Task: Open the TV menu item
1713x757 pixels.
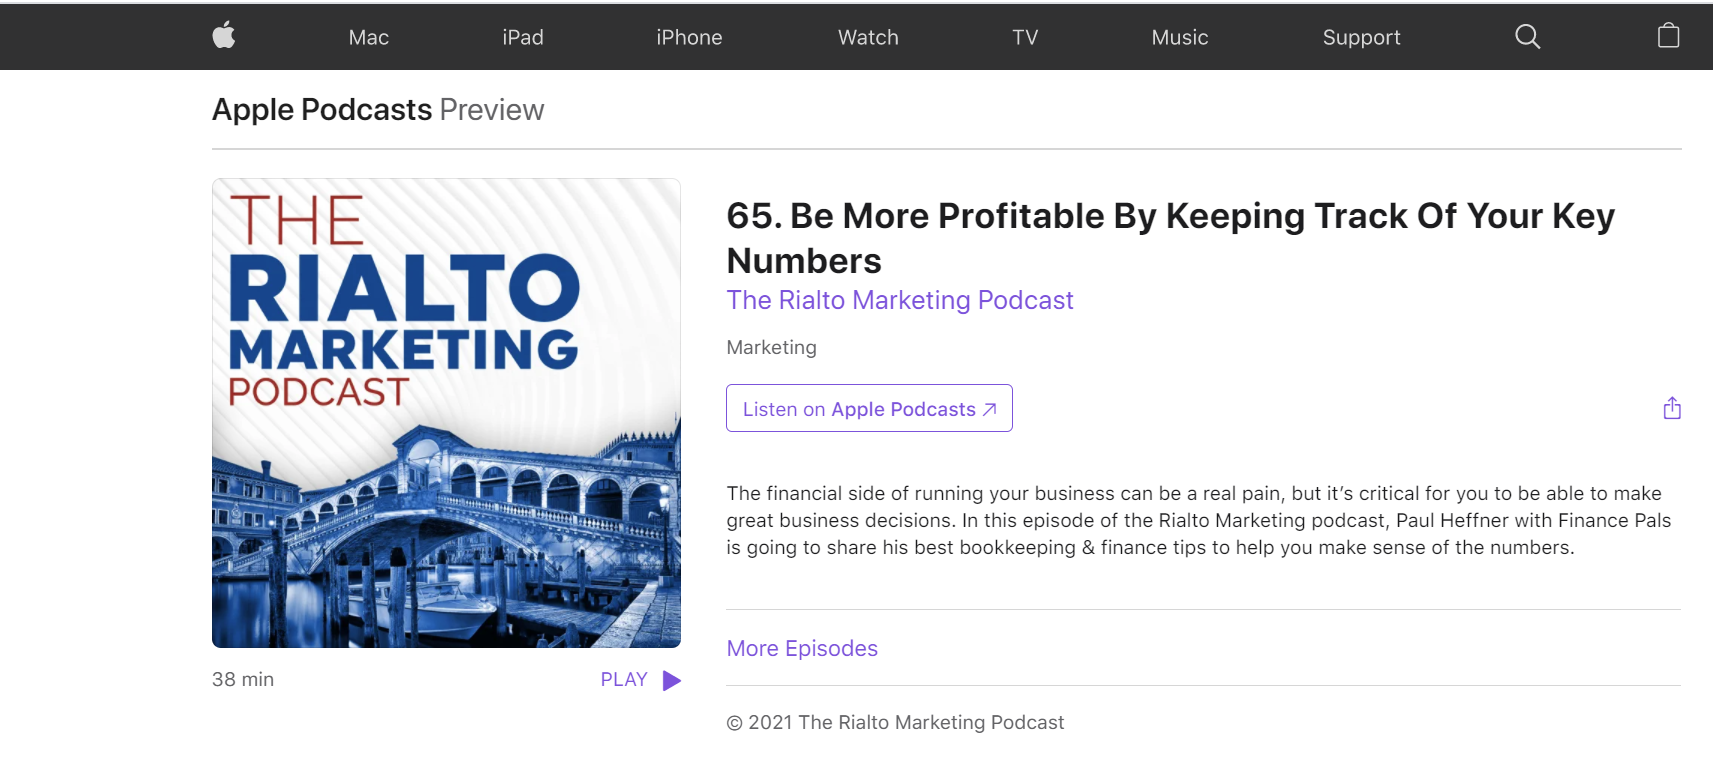Action: pyautogui.click(x=1025, y=37)
